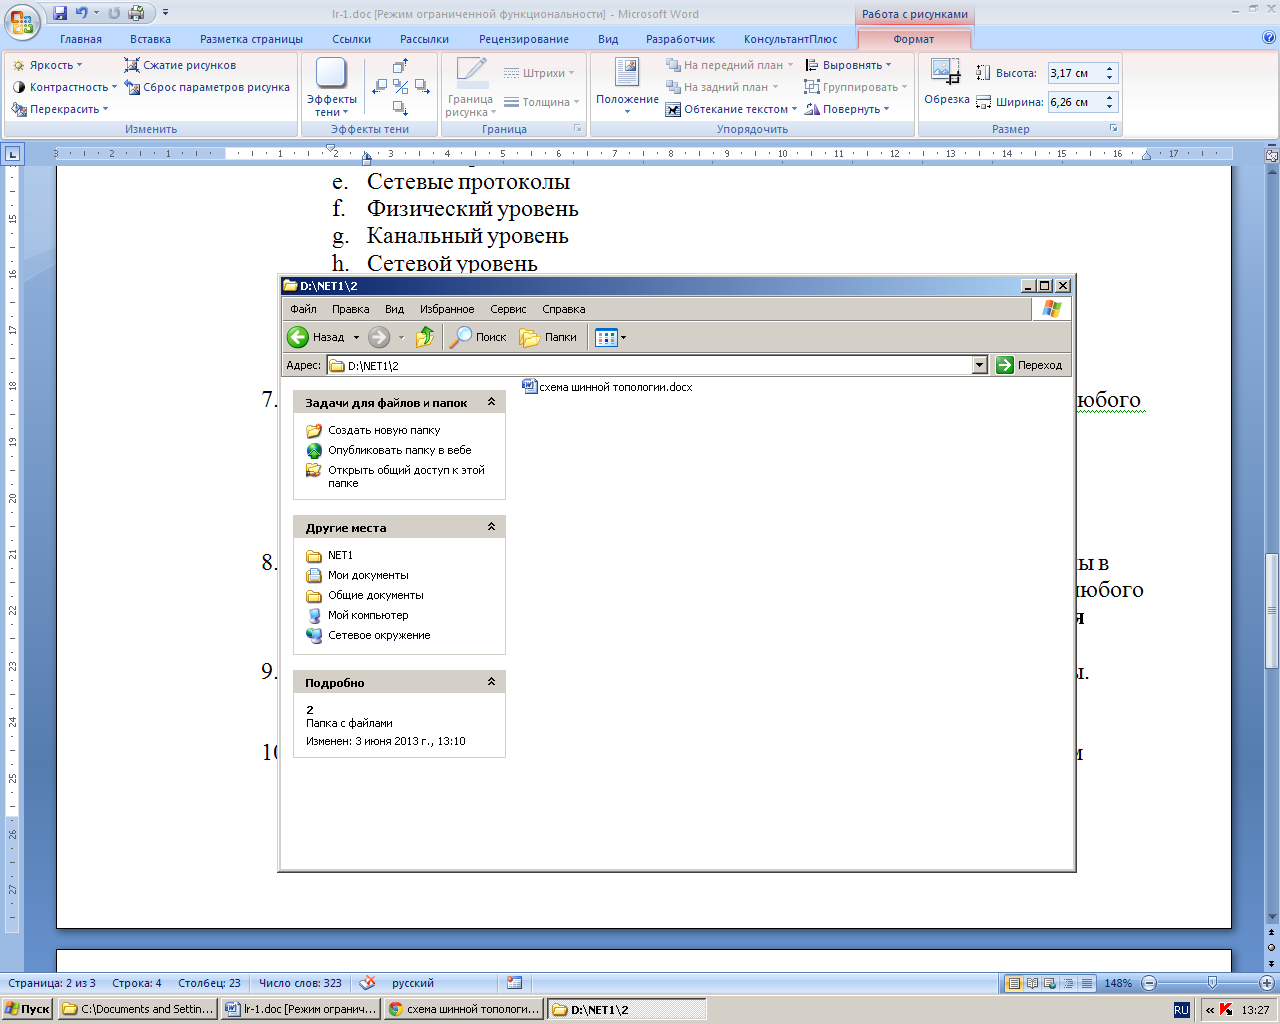
Task: Click the Пуск start button
Action: [x=28, y=1009]
